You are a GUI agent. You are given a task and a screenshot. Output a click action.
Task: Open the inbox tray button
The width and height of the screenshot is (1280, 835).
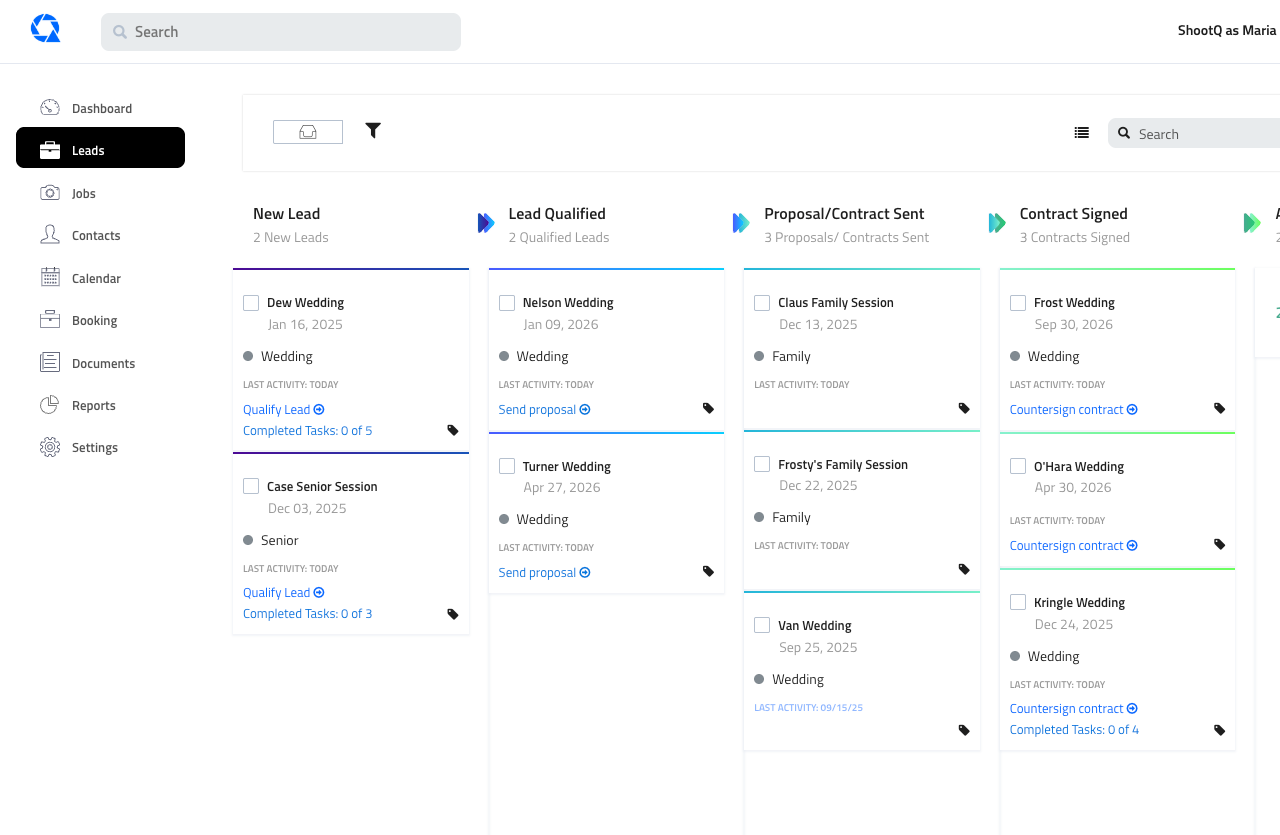(308, 132)
